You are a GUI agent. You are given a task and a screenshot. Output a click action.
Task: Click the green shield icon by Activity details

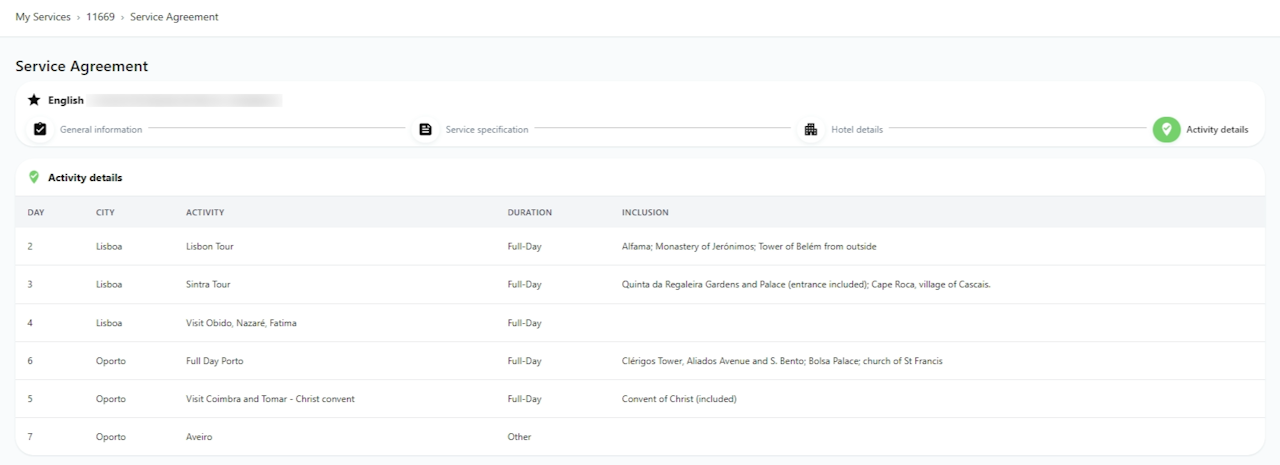tap(34, 177)
